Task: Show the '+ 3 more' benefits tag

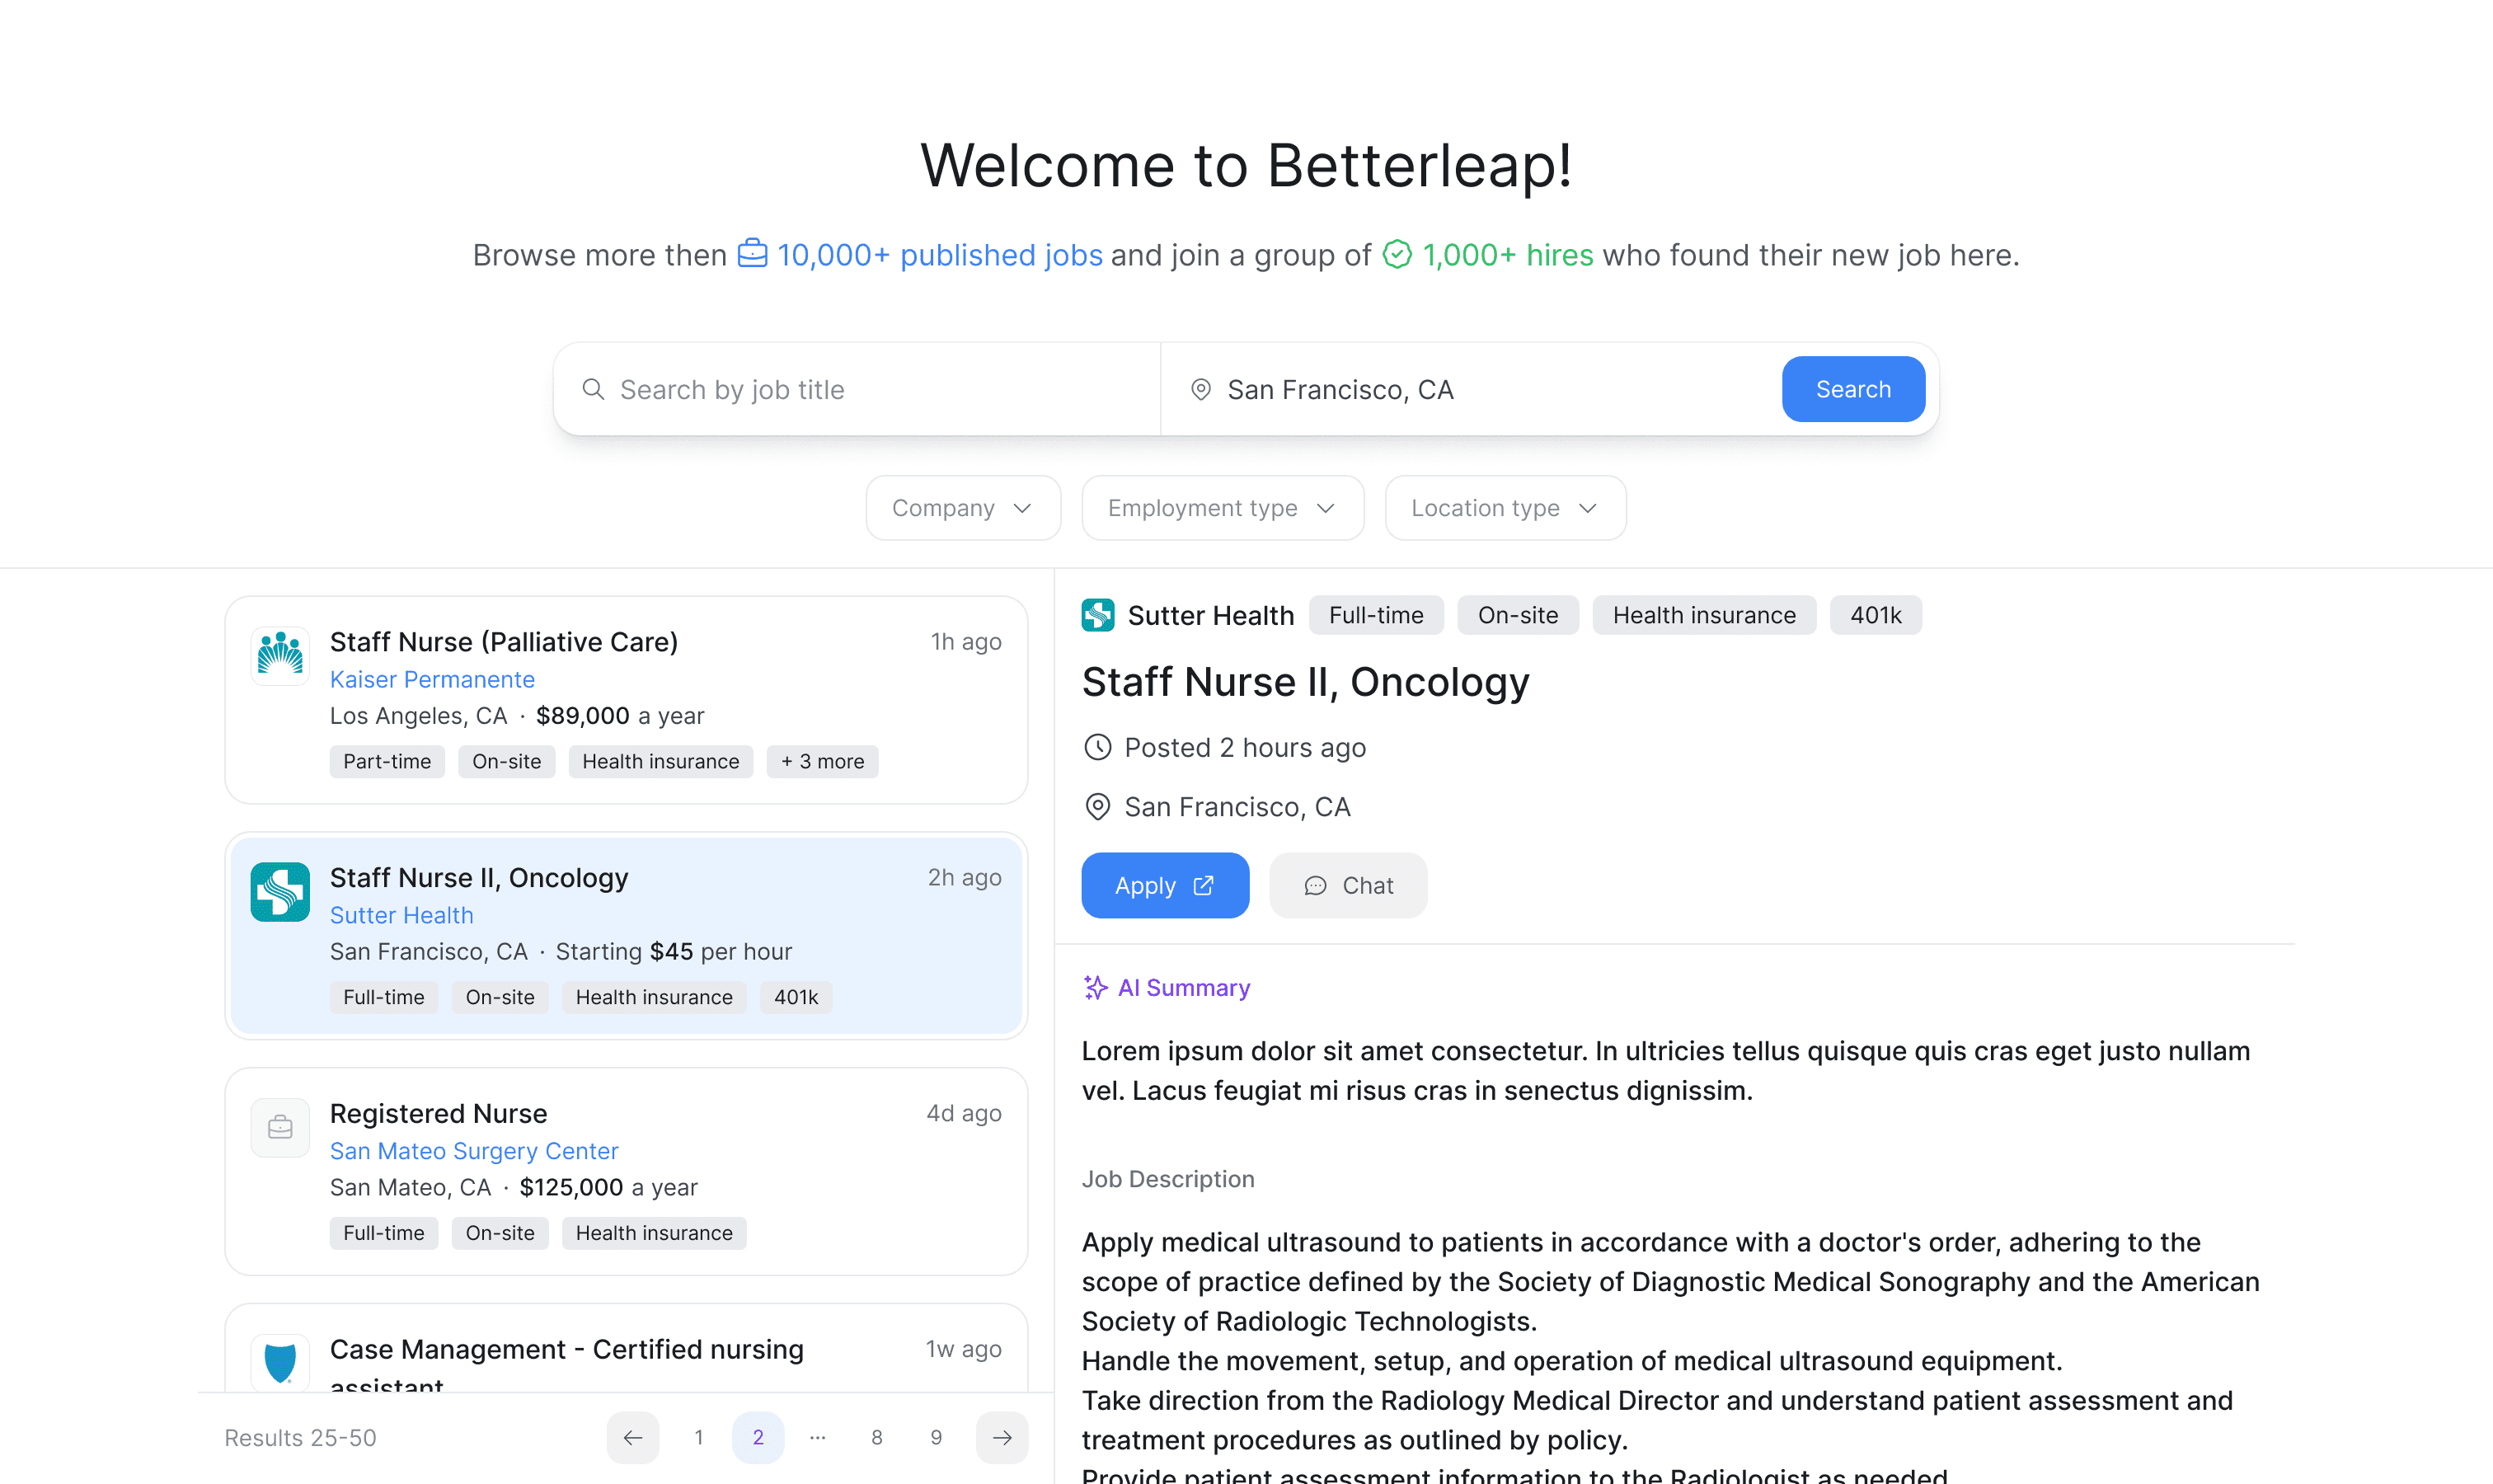Action: pos(822,762)
